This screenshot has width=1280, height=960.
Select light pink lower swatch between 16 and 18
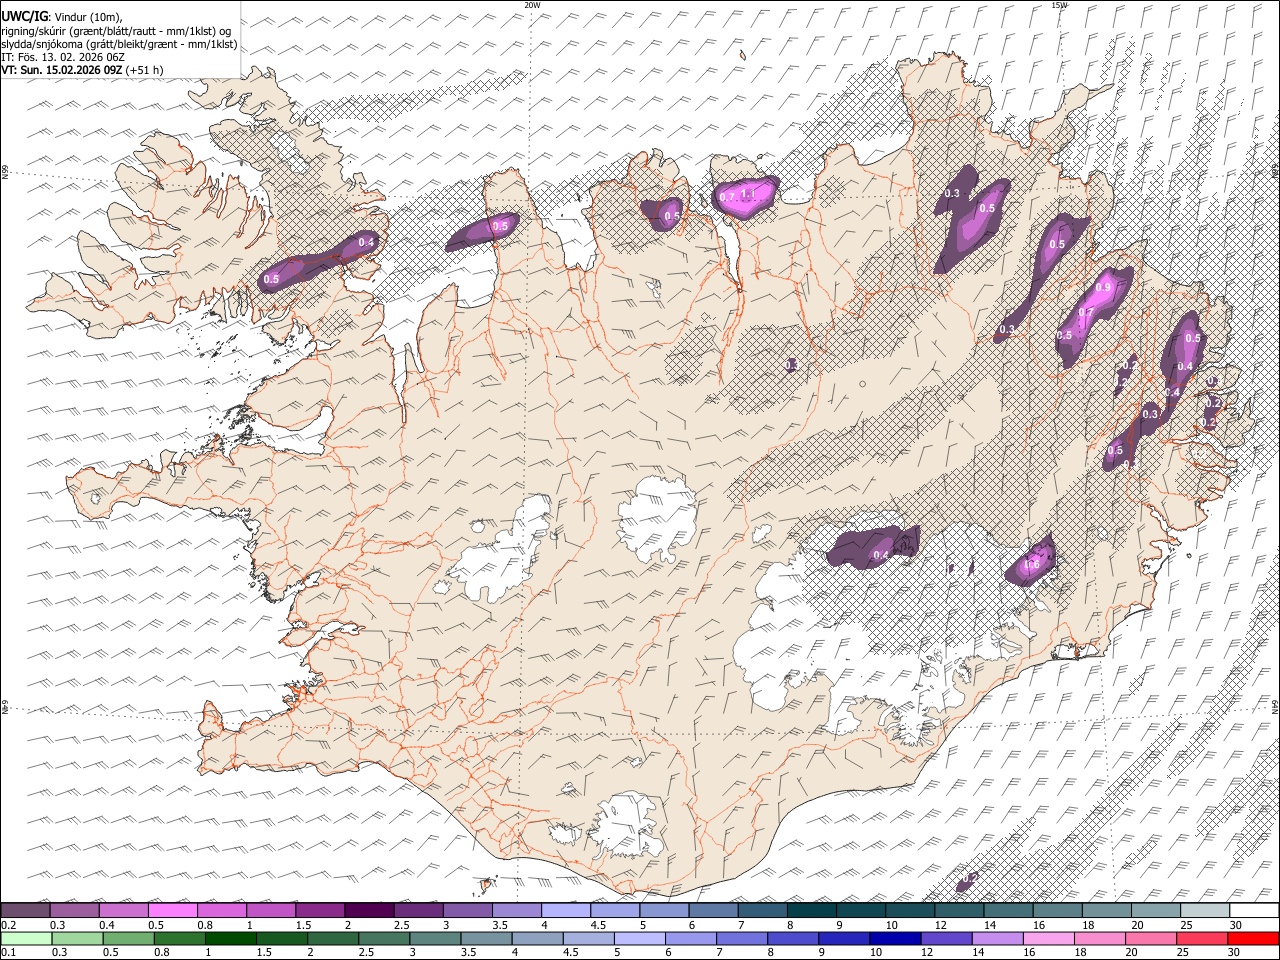[x=1048, y=938]
